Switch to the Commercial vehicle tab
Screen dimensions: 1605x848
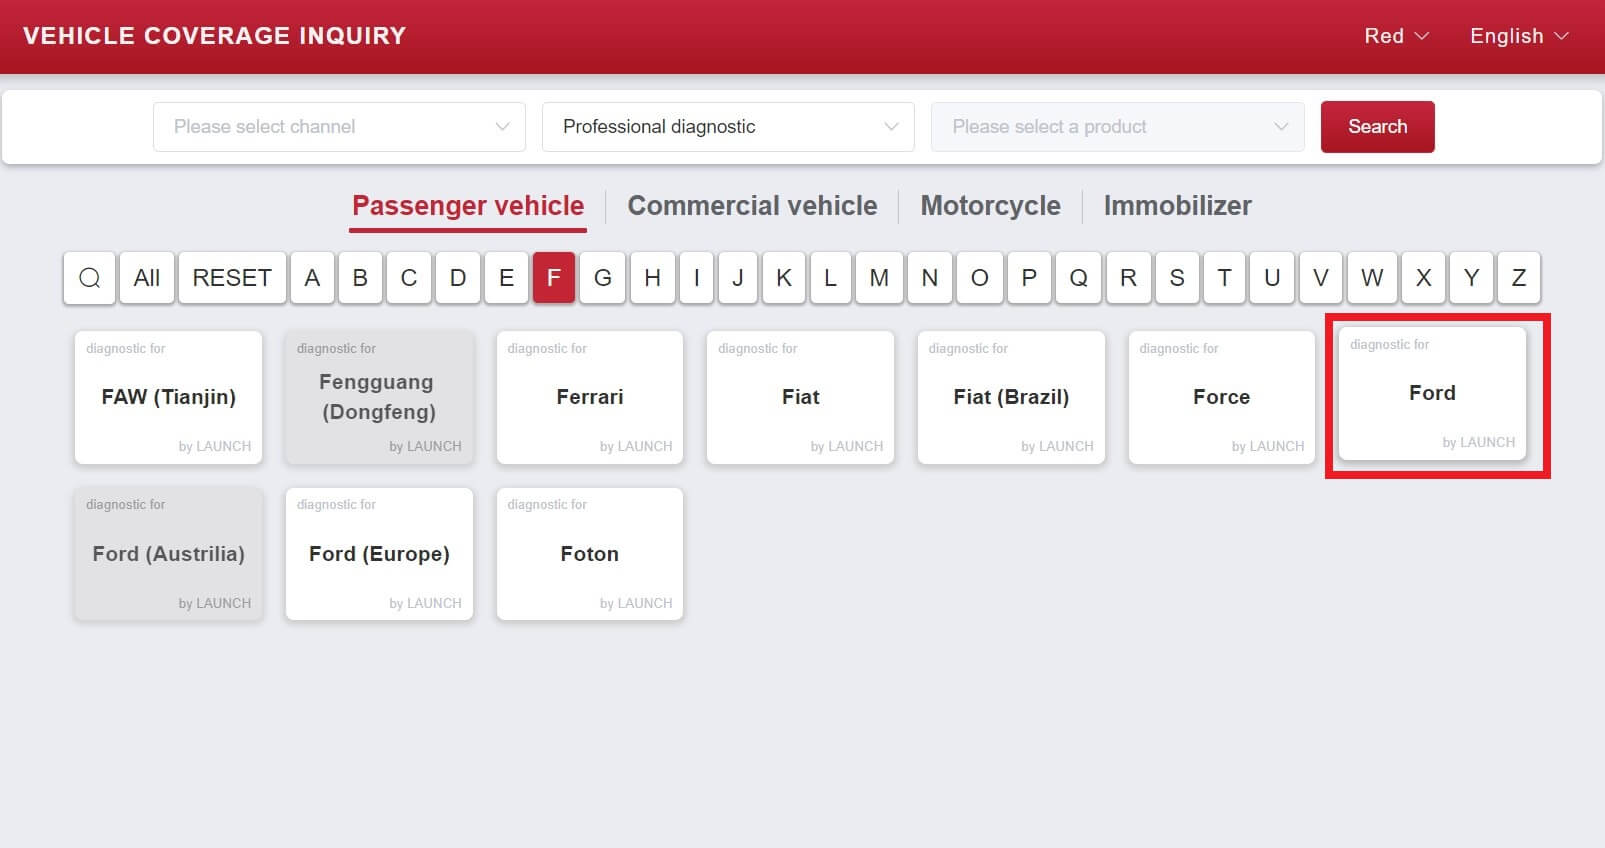[752, 206]
